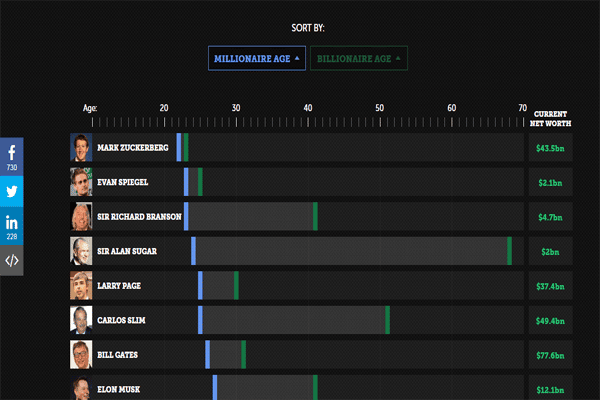Viewport: 600px width, 400px height.
Task: Share on Facebook via sidebar icon
Action: tap(12, 154)
